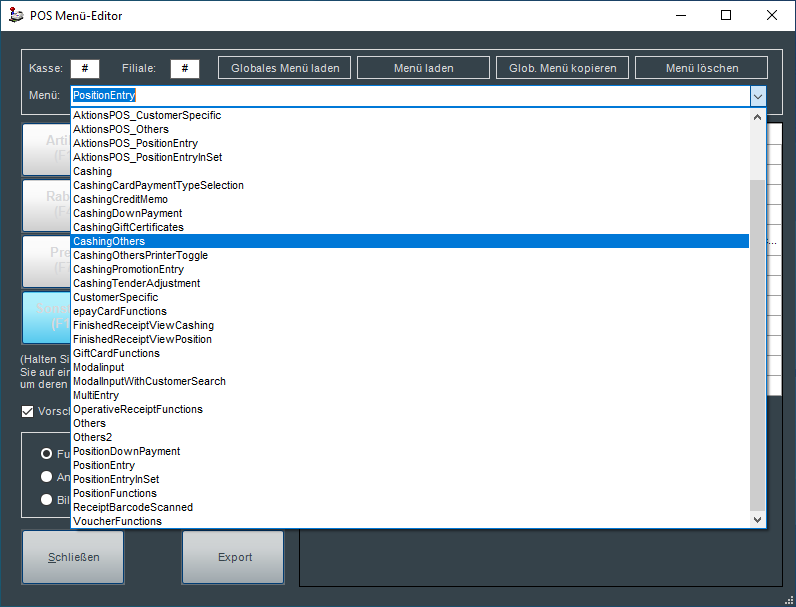The width and height of the screenshot is (796, 607).
Task: Click the dropdown list scroll down arrow
Action: [x=757, y=520]
